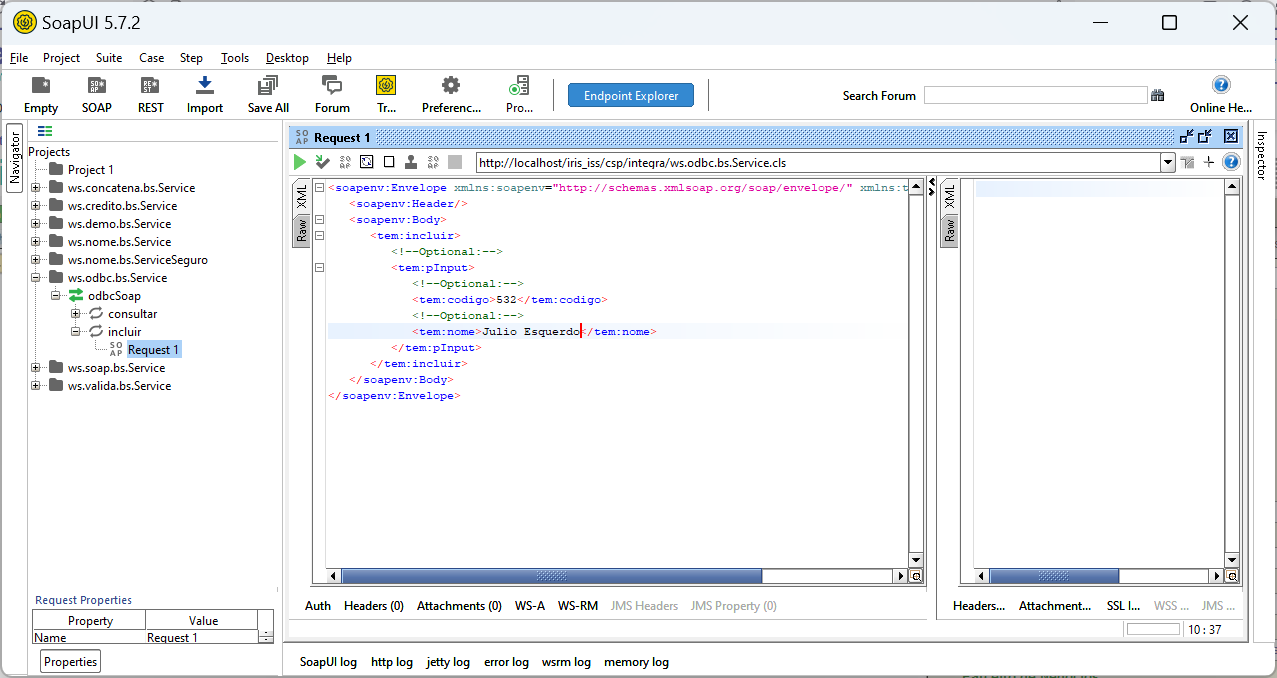Open the Tools menu
This screenshot has height=678, width=1277.
(235, 58)
